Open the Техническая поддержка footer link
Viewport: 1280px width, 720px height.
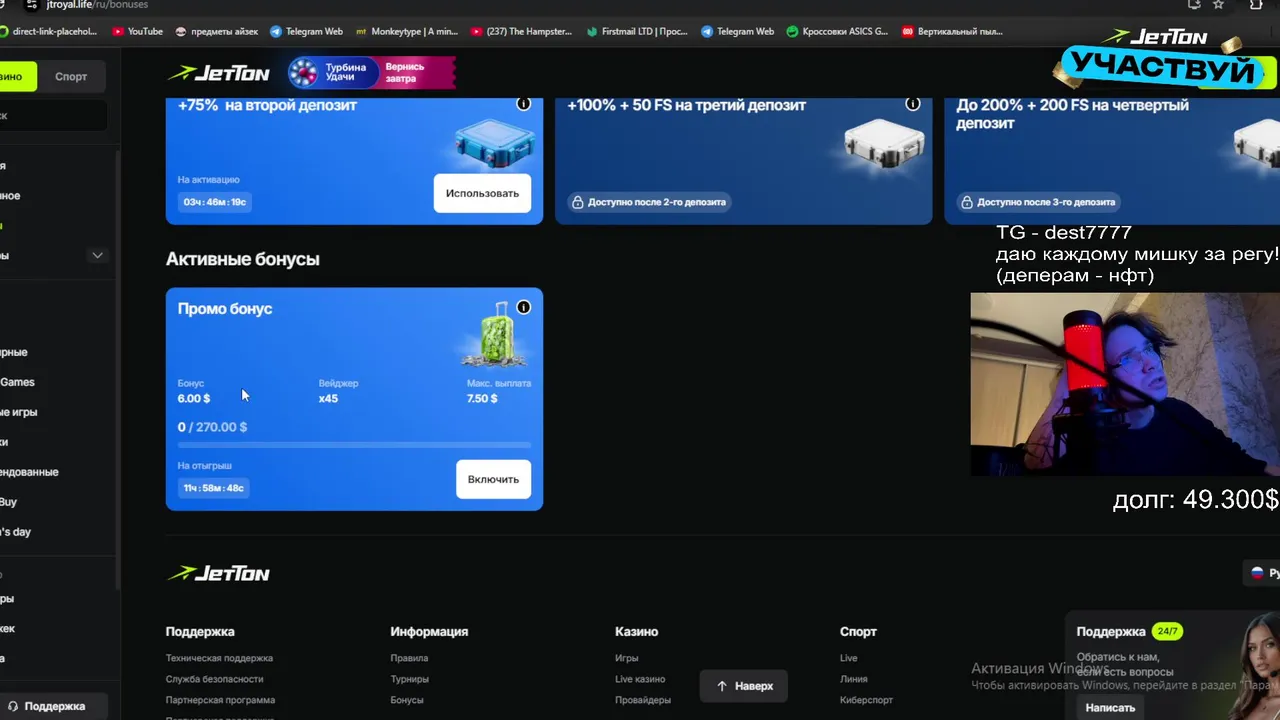pos(219,658)
